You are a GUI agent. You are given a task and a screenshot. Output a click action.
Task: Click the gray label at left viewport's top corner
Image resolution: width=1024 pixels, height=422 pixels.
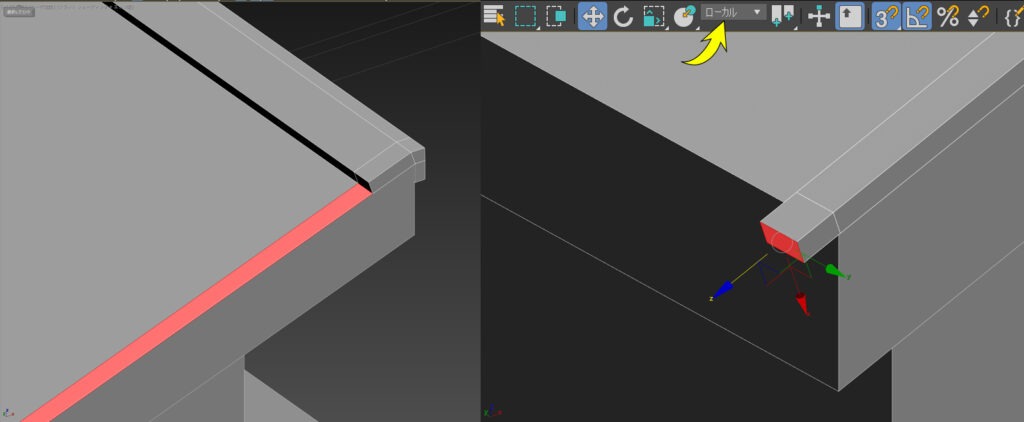(x=20, y=12)
